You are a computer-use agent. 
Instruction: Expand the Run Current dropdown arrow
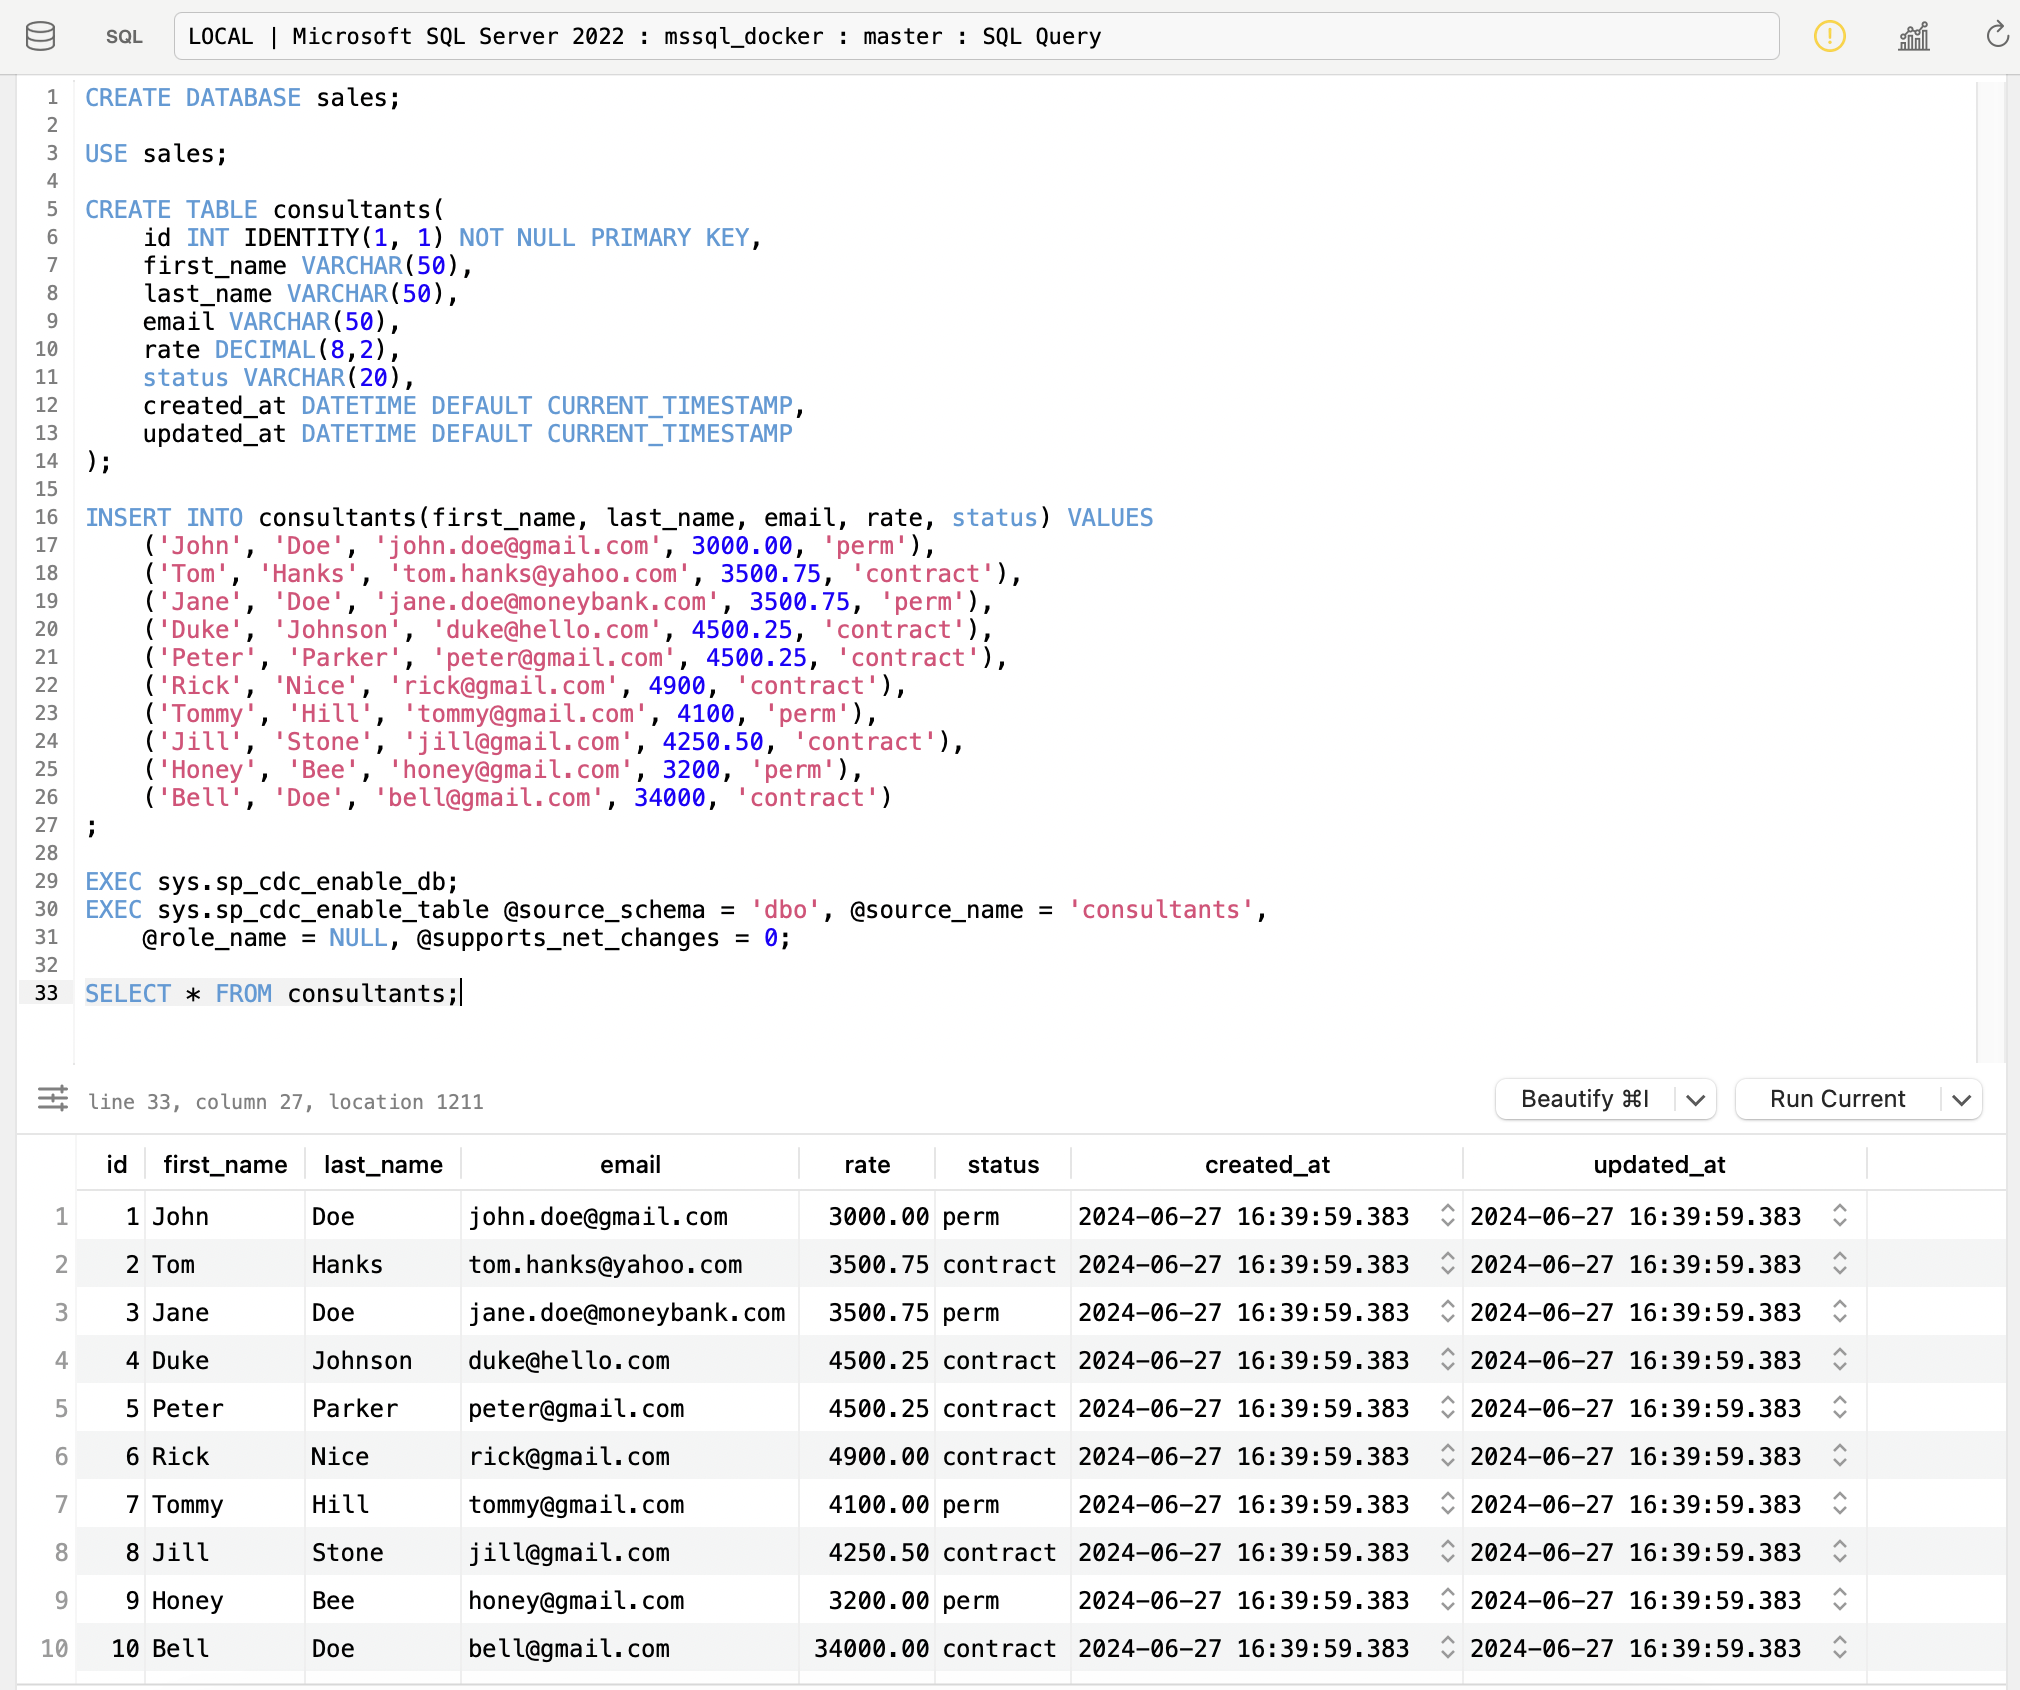coord(1961,1100)
